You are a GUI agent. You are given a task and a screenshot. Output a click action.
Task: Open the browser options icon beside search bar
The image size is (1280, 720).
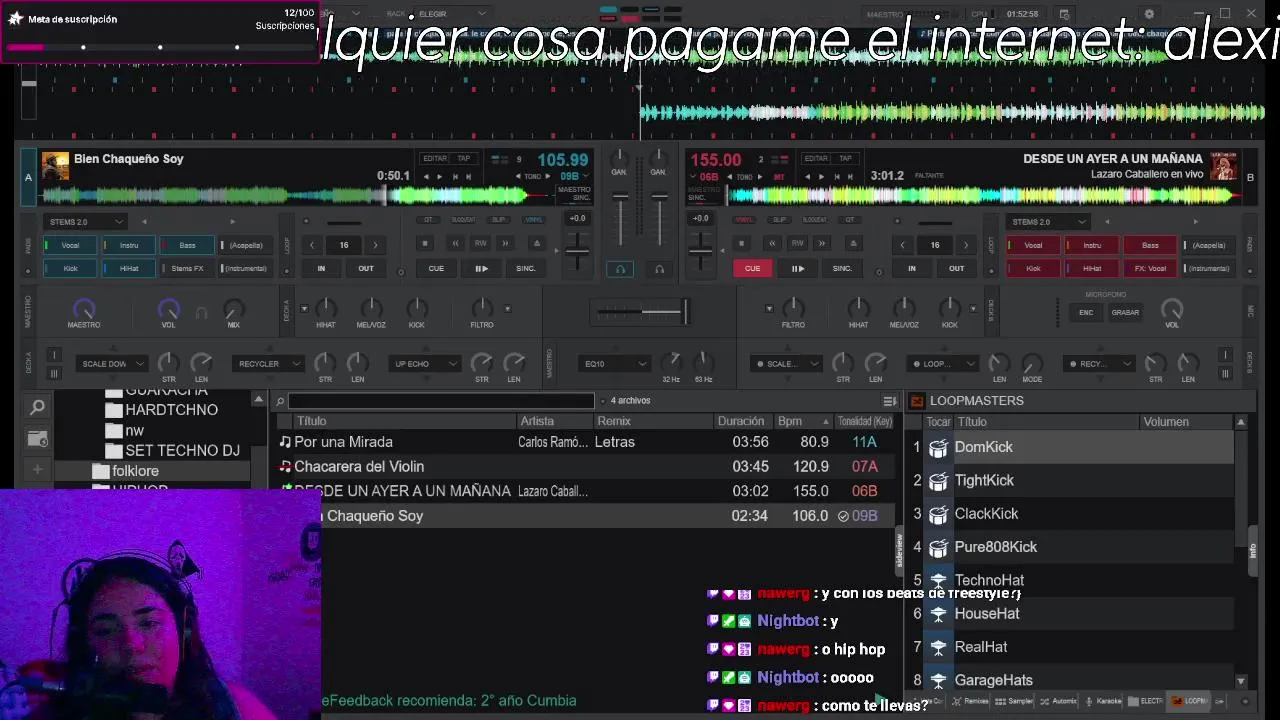click(889, 401)
